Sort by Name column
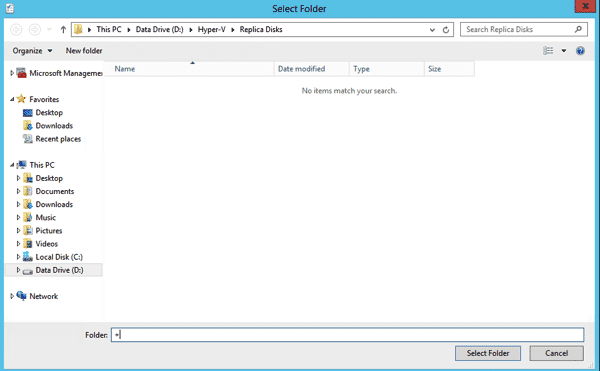600x371 pixels. [189, 69]
